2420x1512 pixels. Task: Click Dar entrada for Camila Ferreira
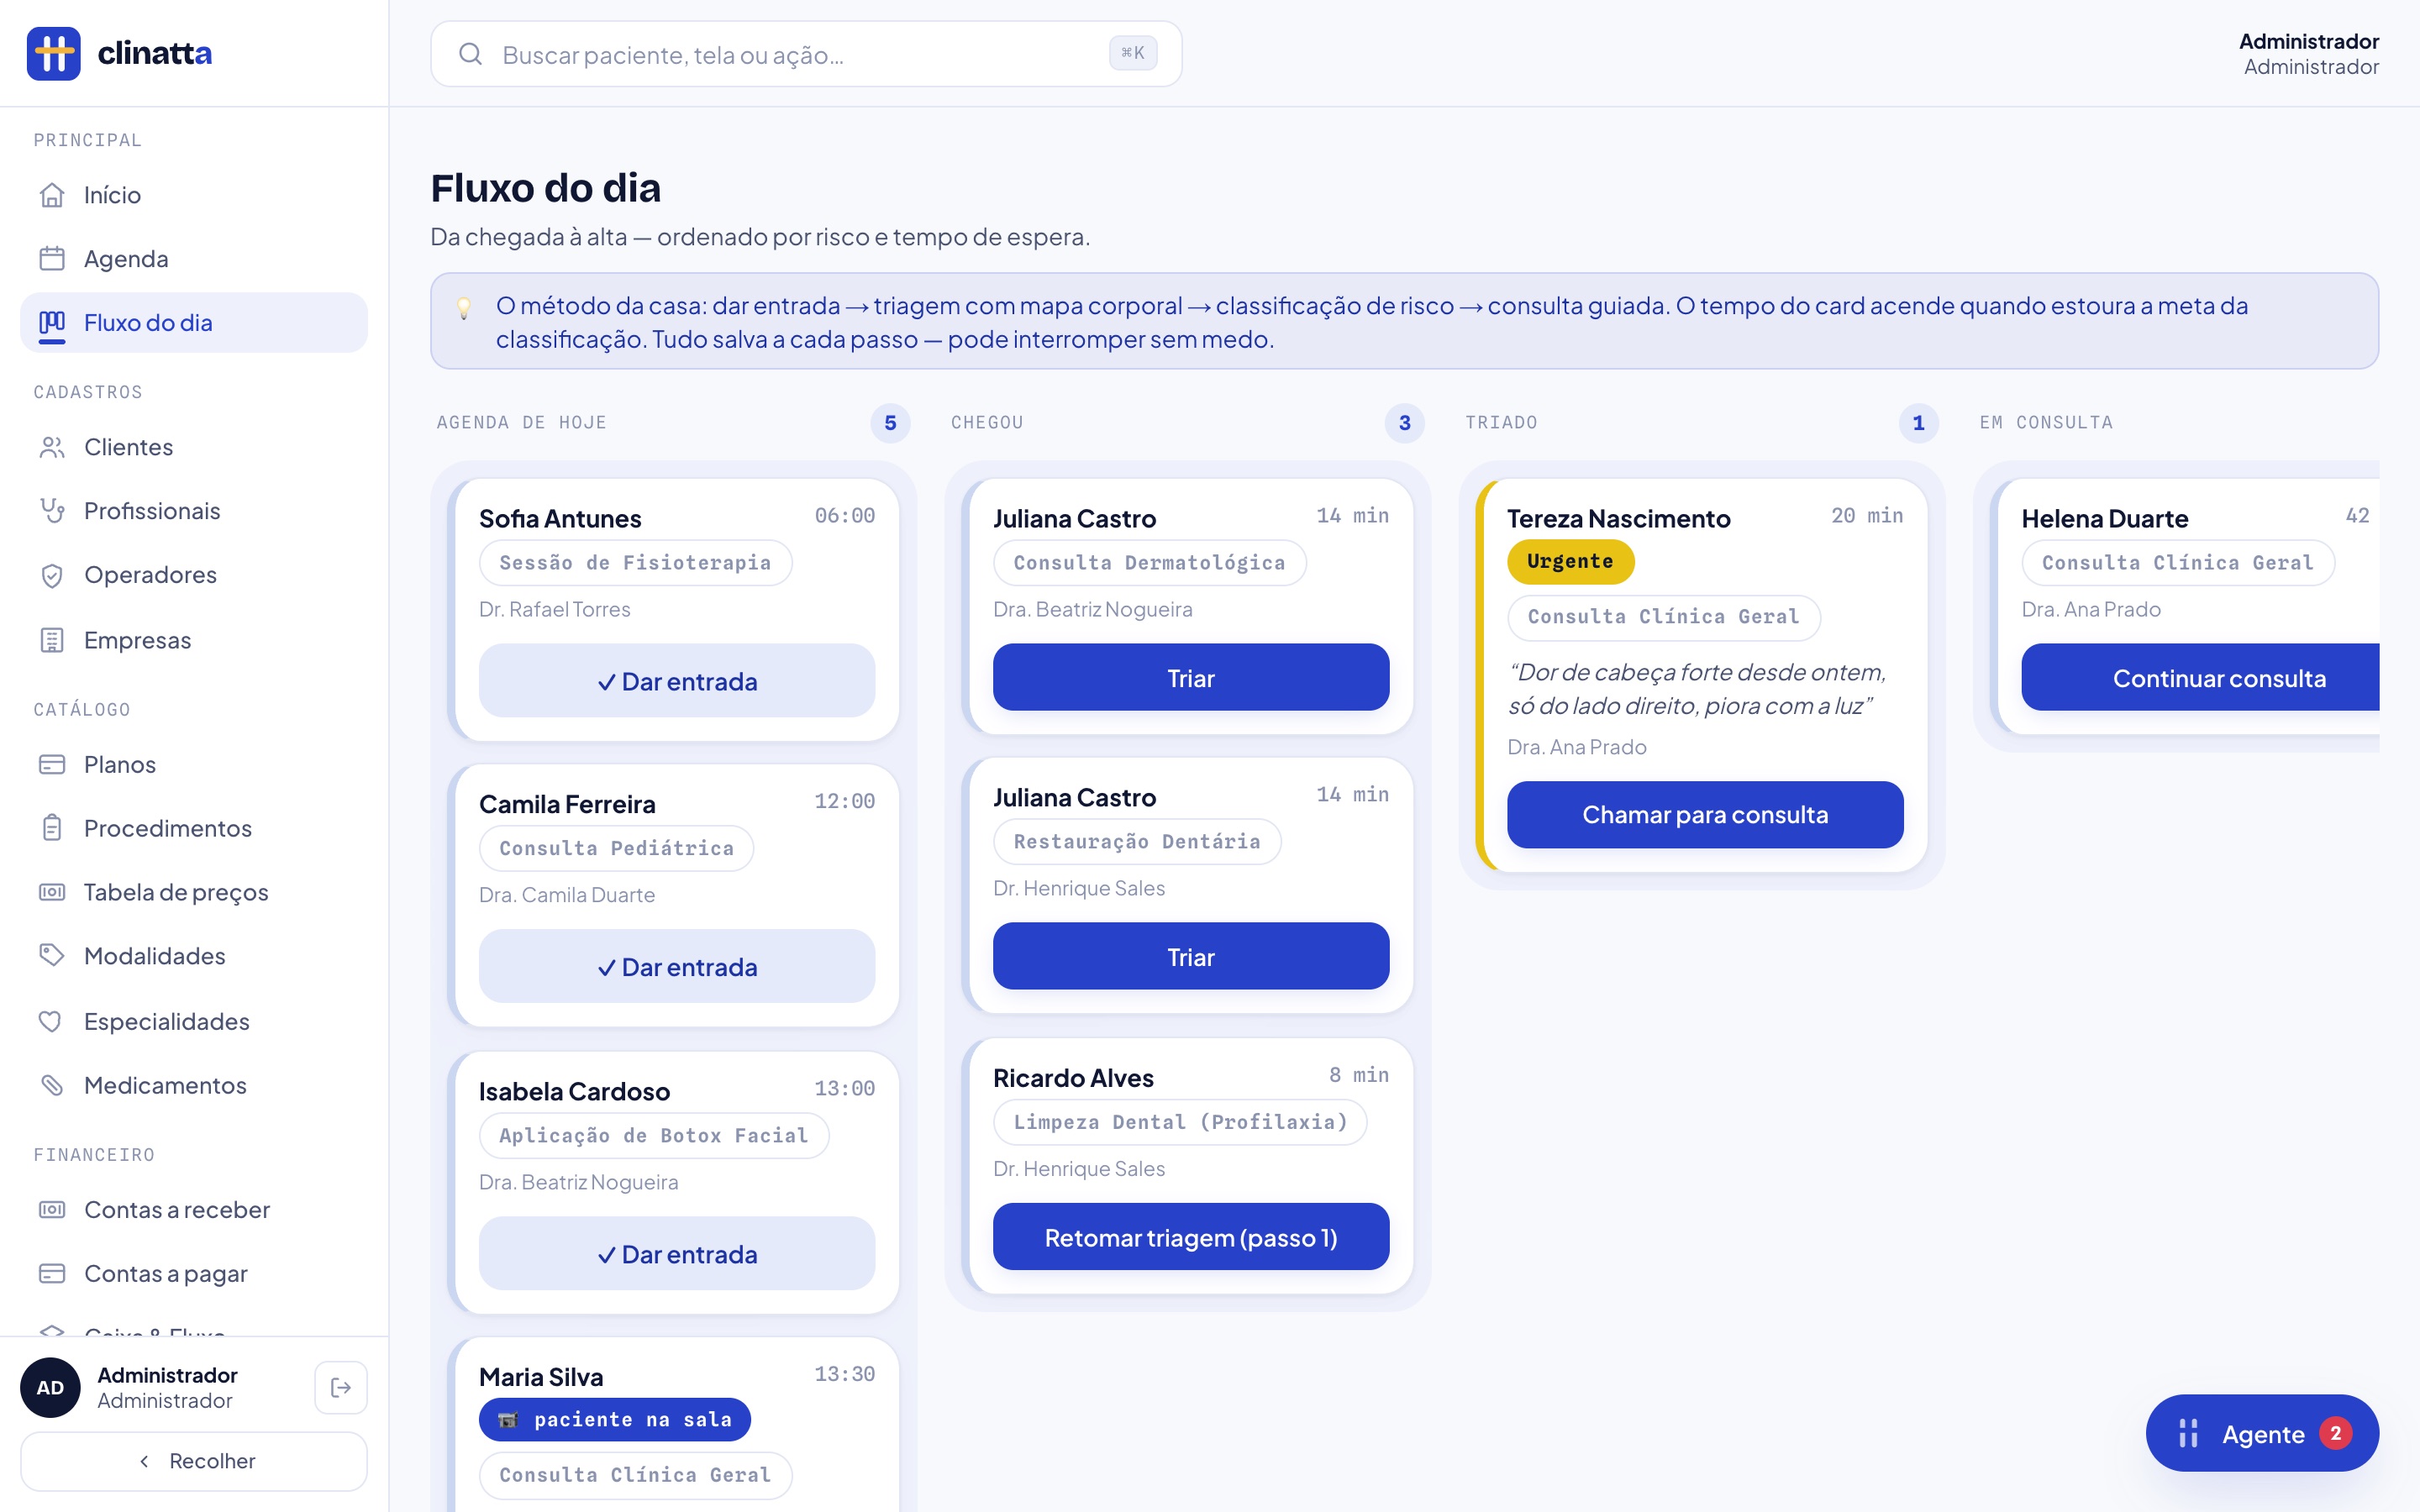click(x=677, y=967)
